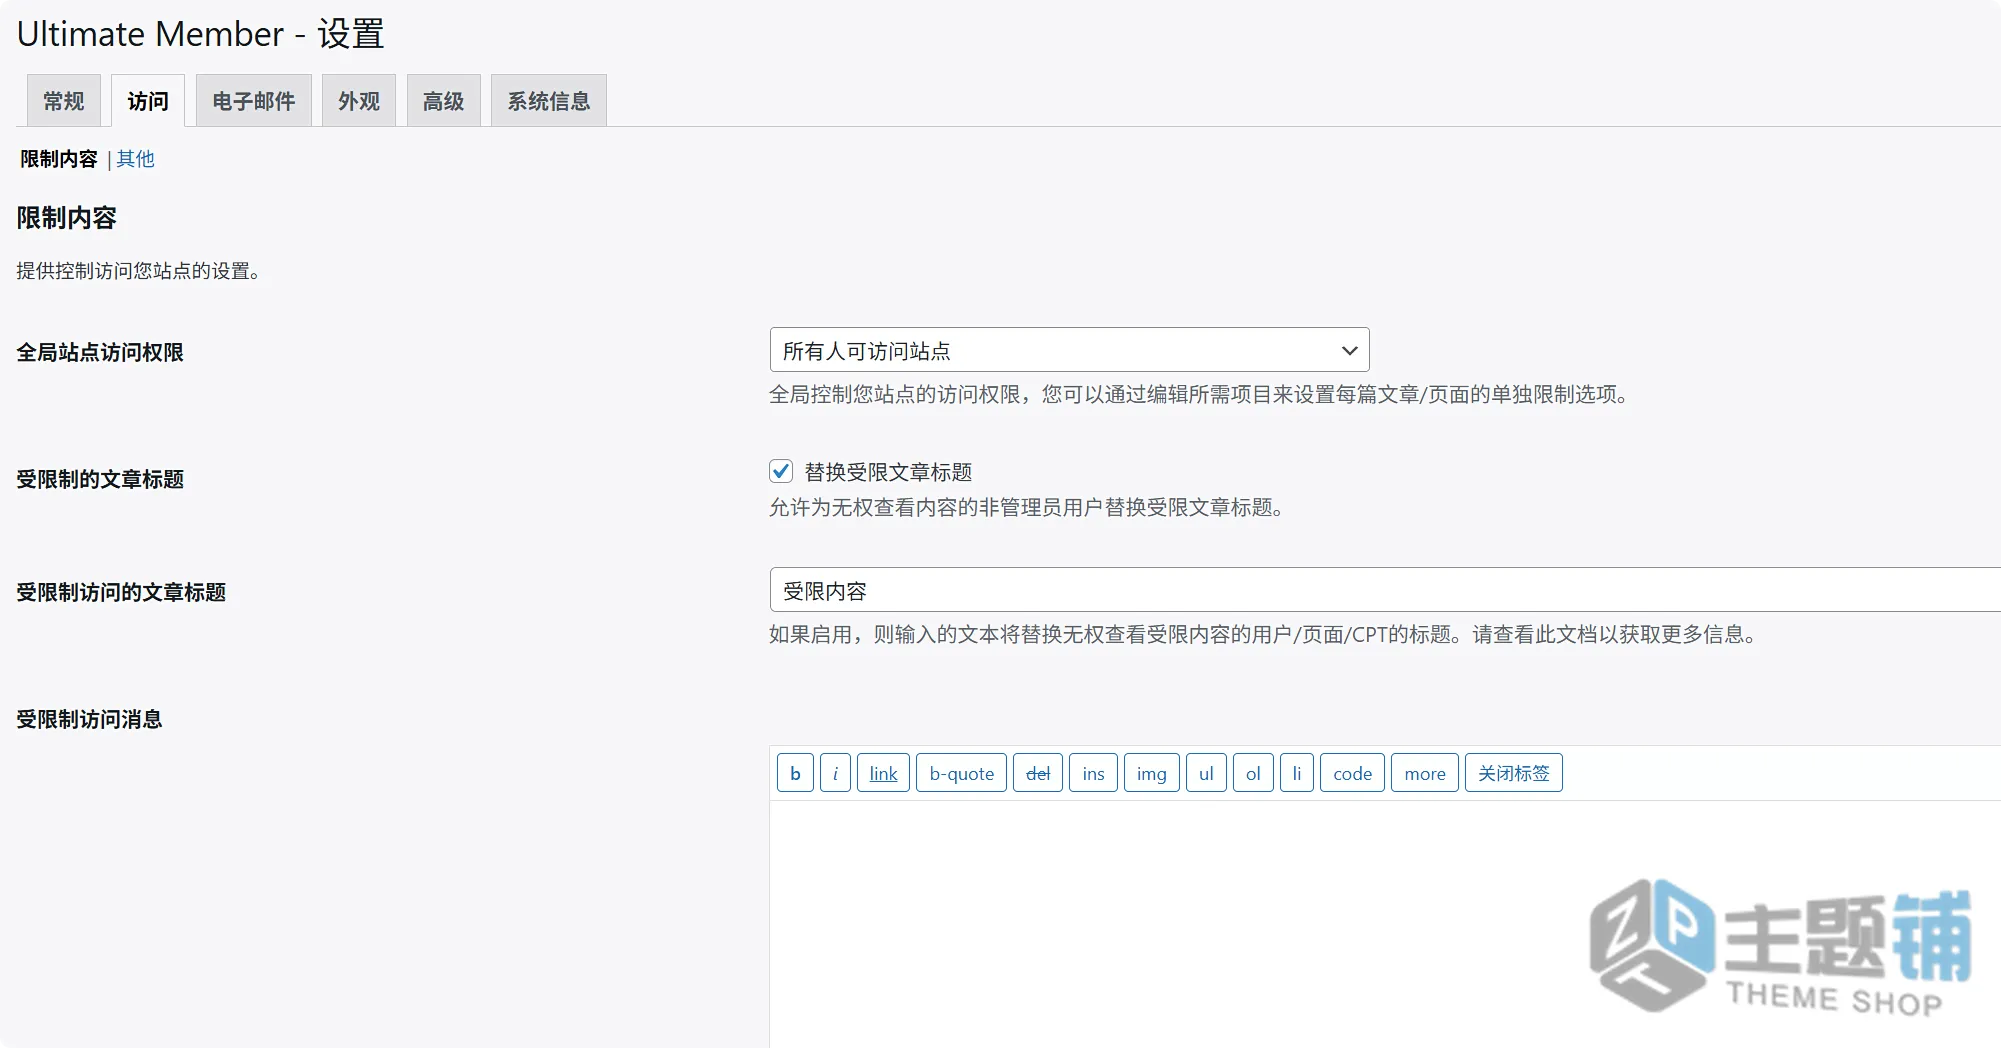2001x1048 pixels.
Task: Click the more tag button
Action: click(x=1425, y=773)
